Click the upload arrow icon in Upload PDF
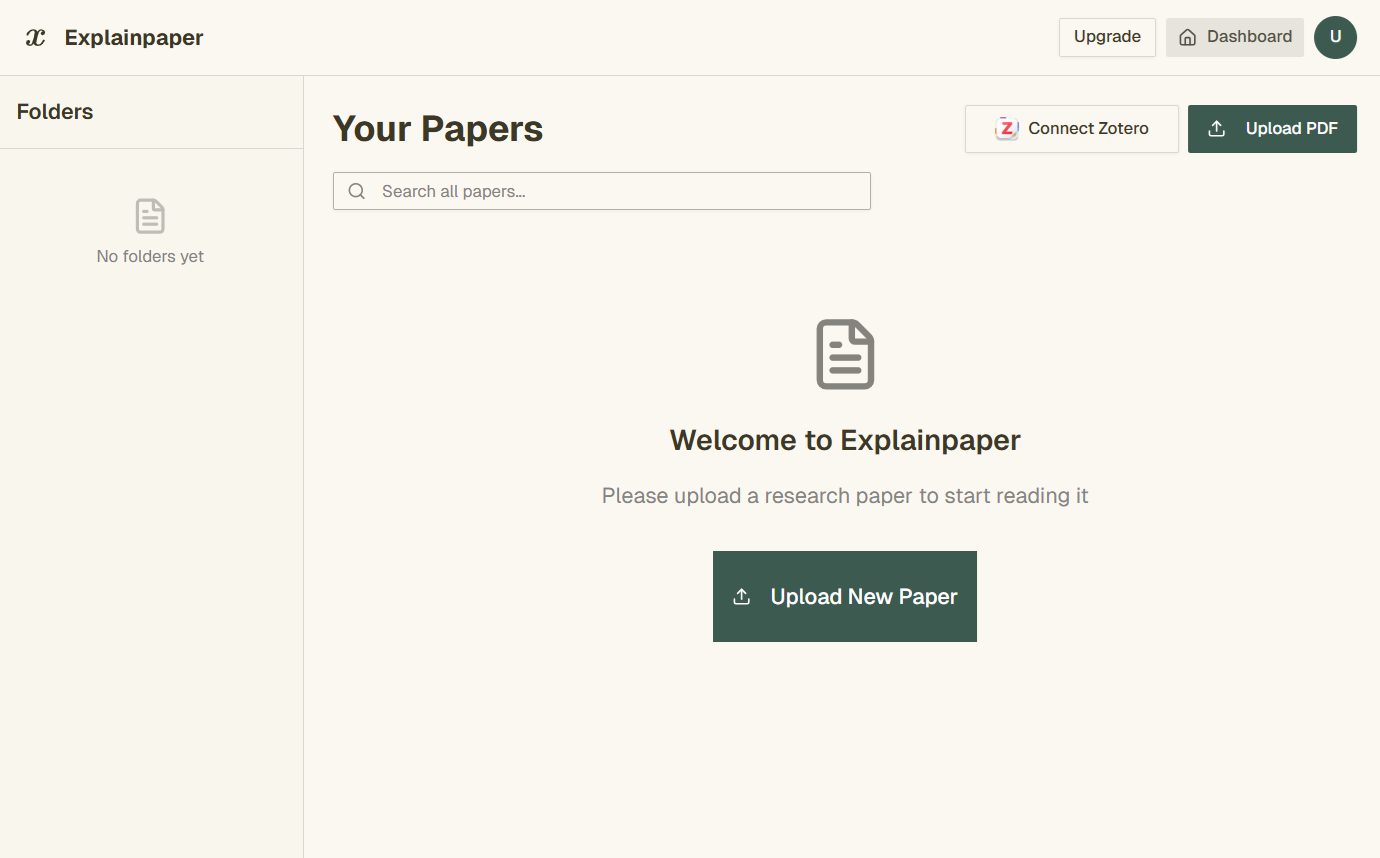The width and height of the screenshot is (1380, 858). pos(1217,129)
